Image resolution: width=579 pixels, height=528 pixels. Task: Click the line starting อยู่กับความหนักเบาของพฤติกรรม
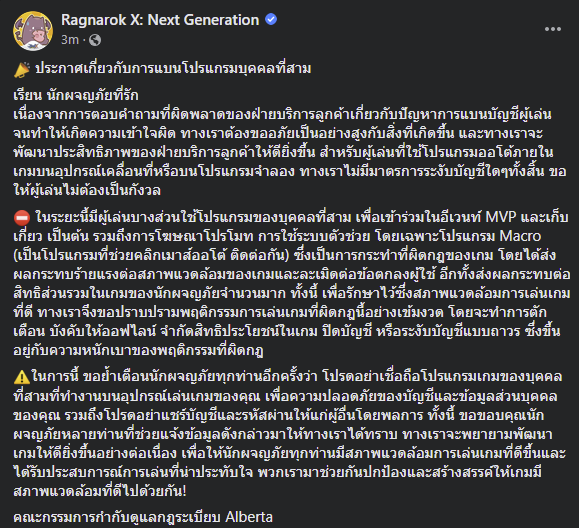click(138, 350)
